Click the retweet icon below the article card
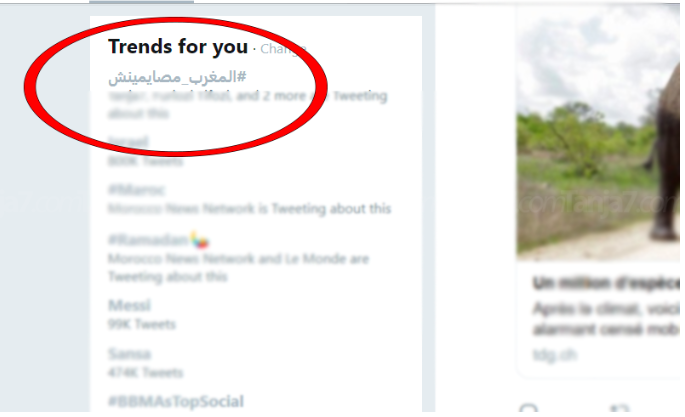 tap(620, 409)
